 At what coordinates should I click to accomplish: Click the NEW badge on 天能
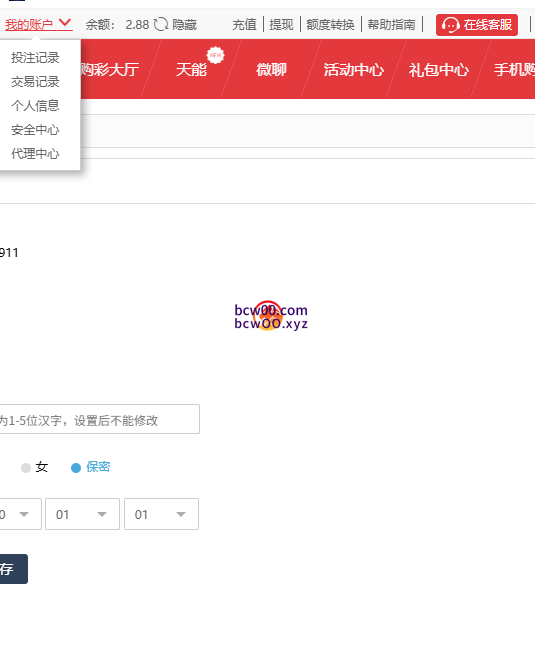[215, 55]
